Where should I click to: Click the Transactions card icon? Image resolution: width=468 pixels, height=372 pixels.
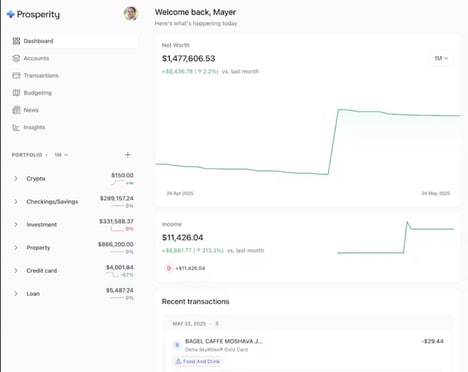click(16, 75)
